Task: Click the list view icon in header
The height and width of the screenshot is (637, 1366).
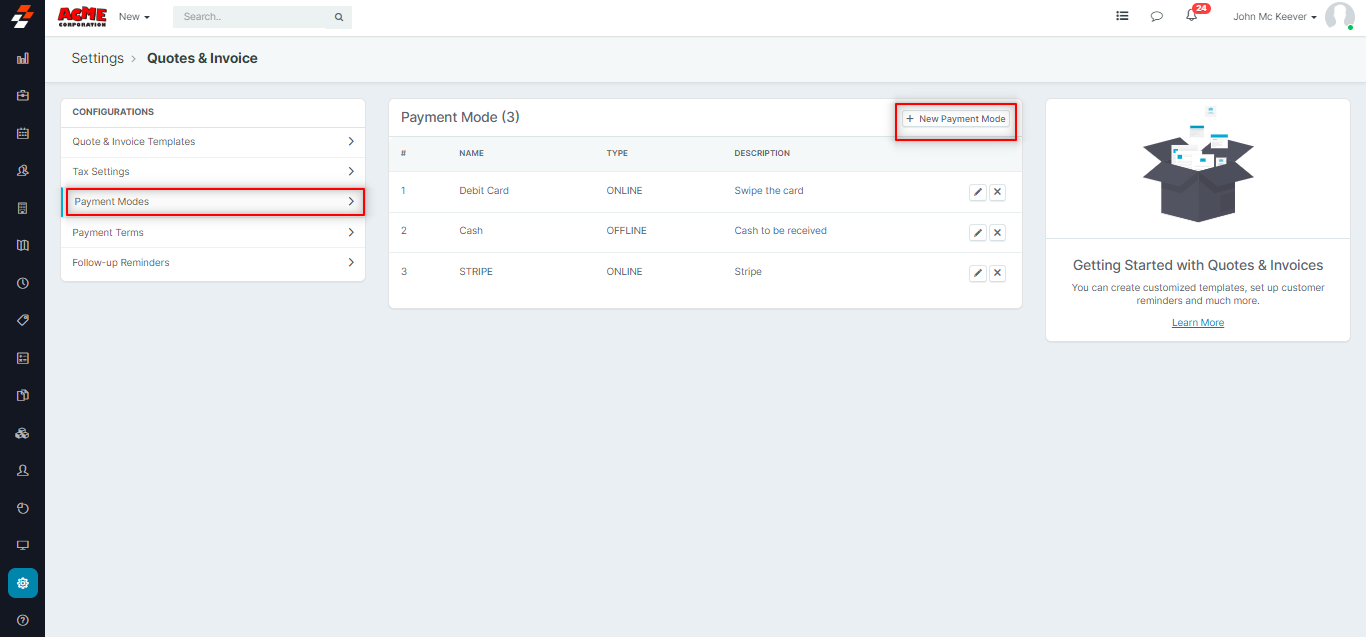Action: pos(1122,17)
